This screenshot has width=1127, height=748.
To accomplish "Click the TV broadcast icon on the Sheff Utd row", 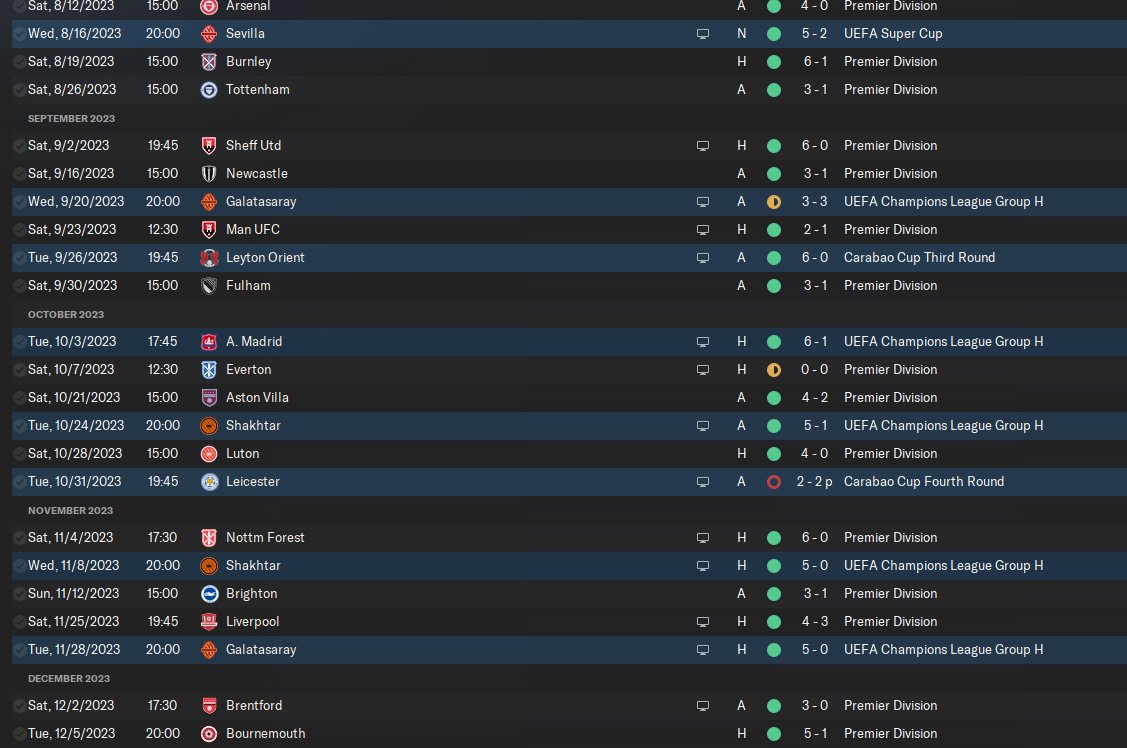I will point(703,146).
